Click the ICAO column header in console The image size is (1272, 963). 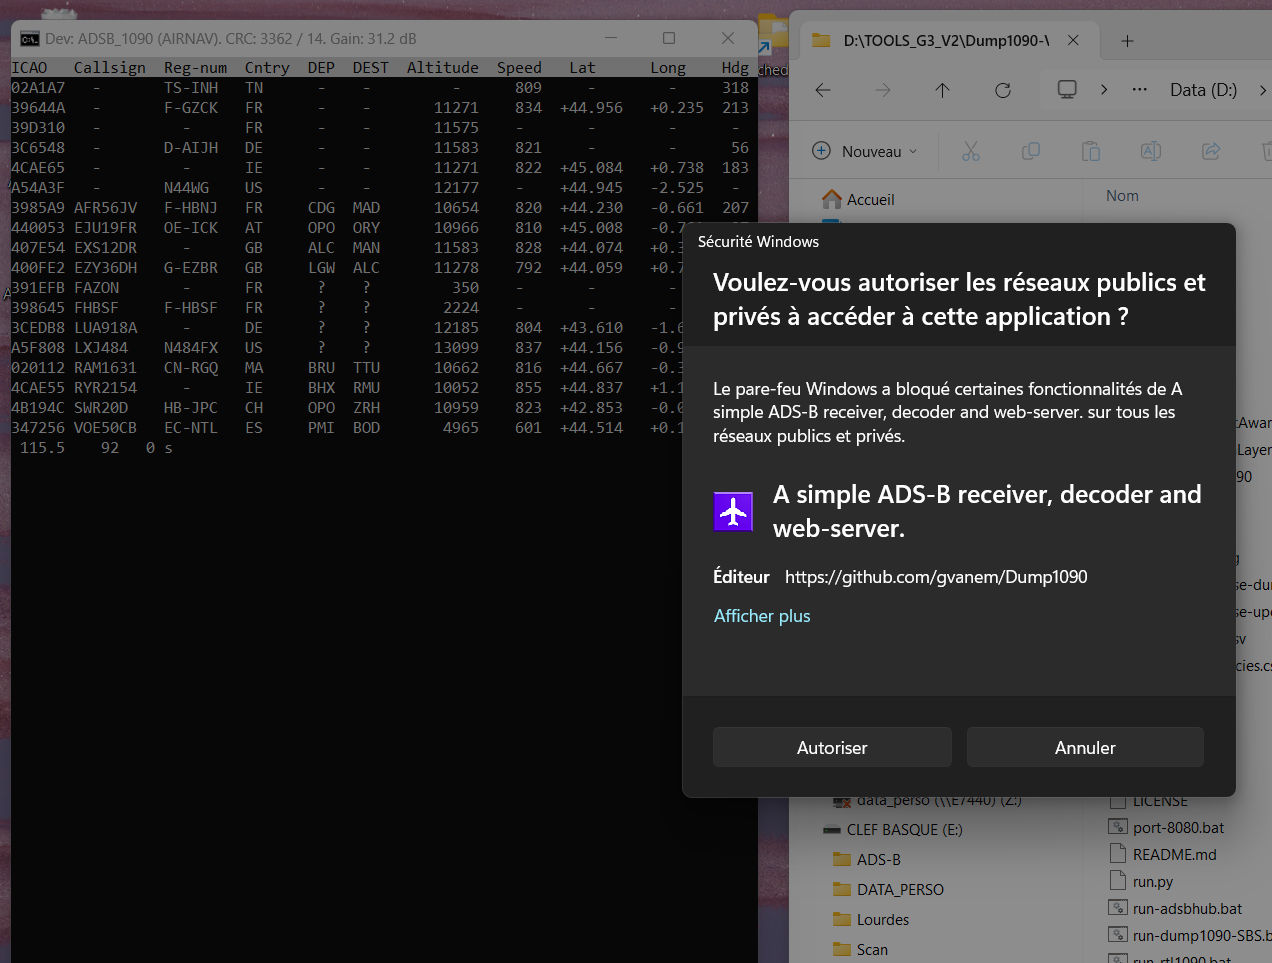click(30, 68)
